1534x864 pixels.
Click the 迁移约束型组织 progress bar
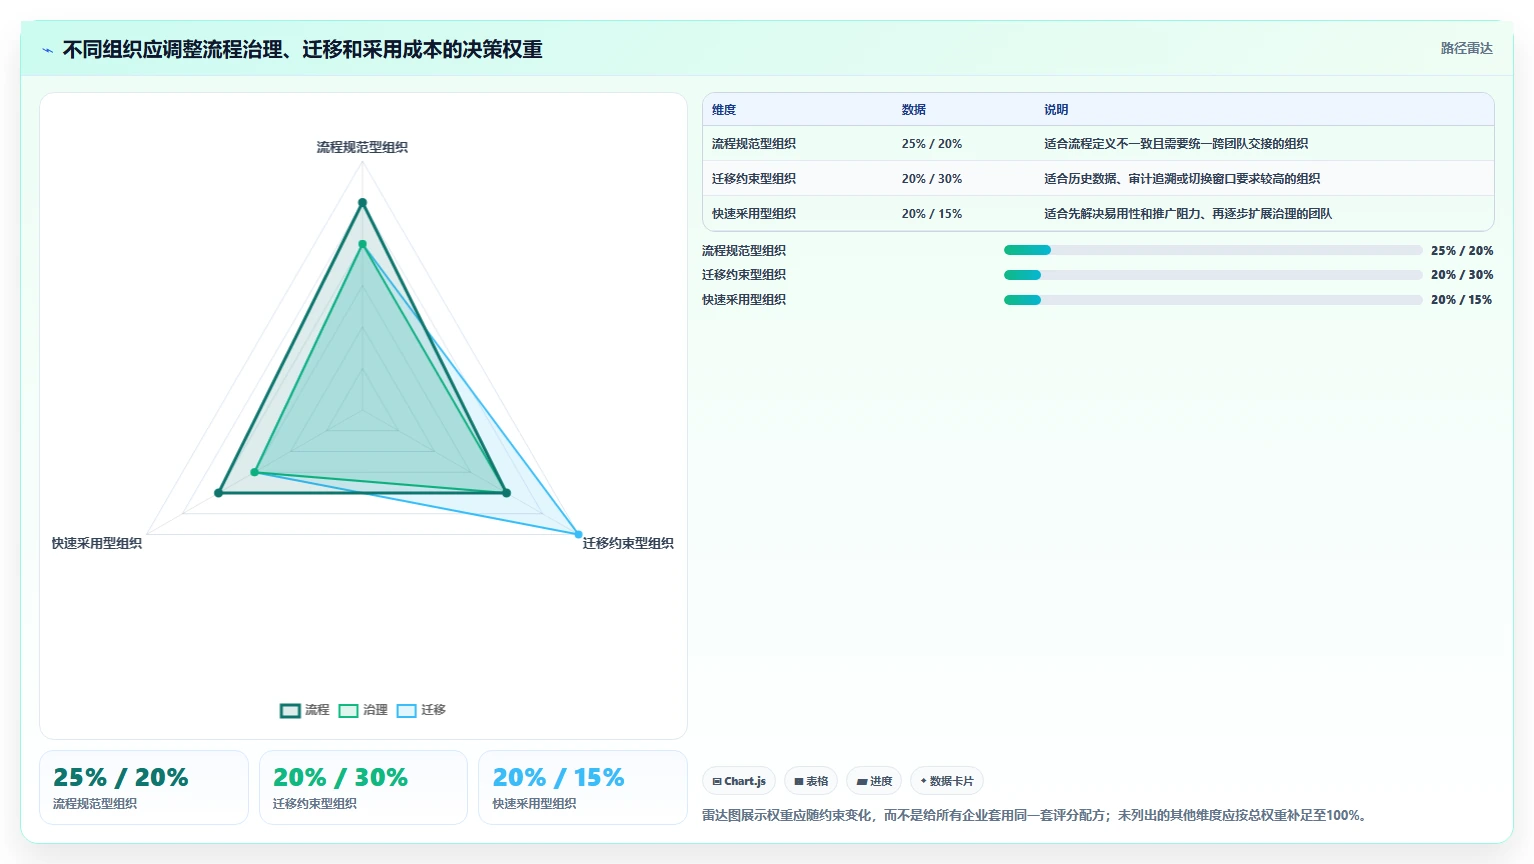pyautogui.click(x=1213, y=275)
